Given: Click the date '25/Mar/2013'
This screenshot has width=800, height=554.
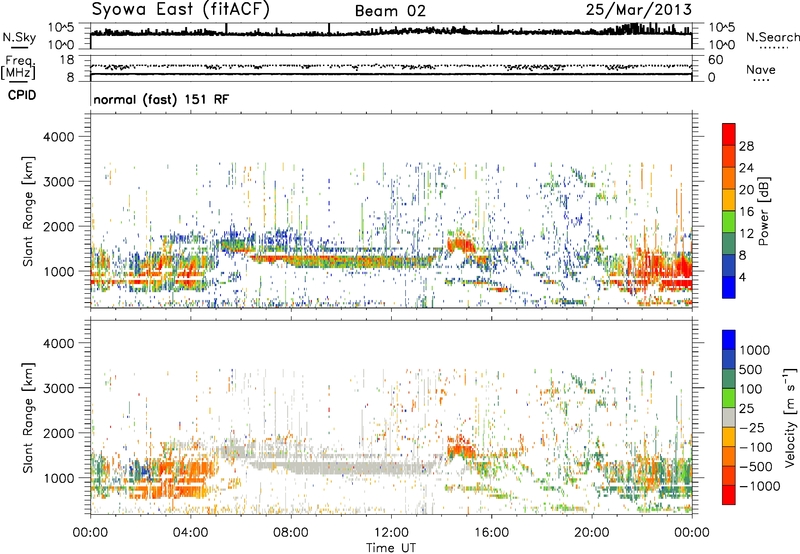Looking at the screenshot, I should [x=639, y=9].
